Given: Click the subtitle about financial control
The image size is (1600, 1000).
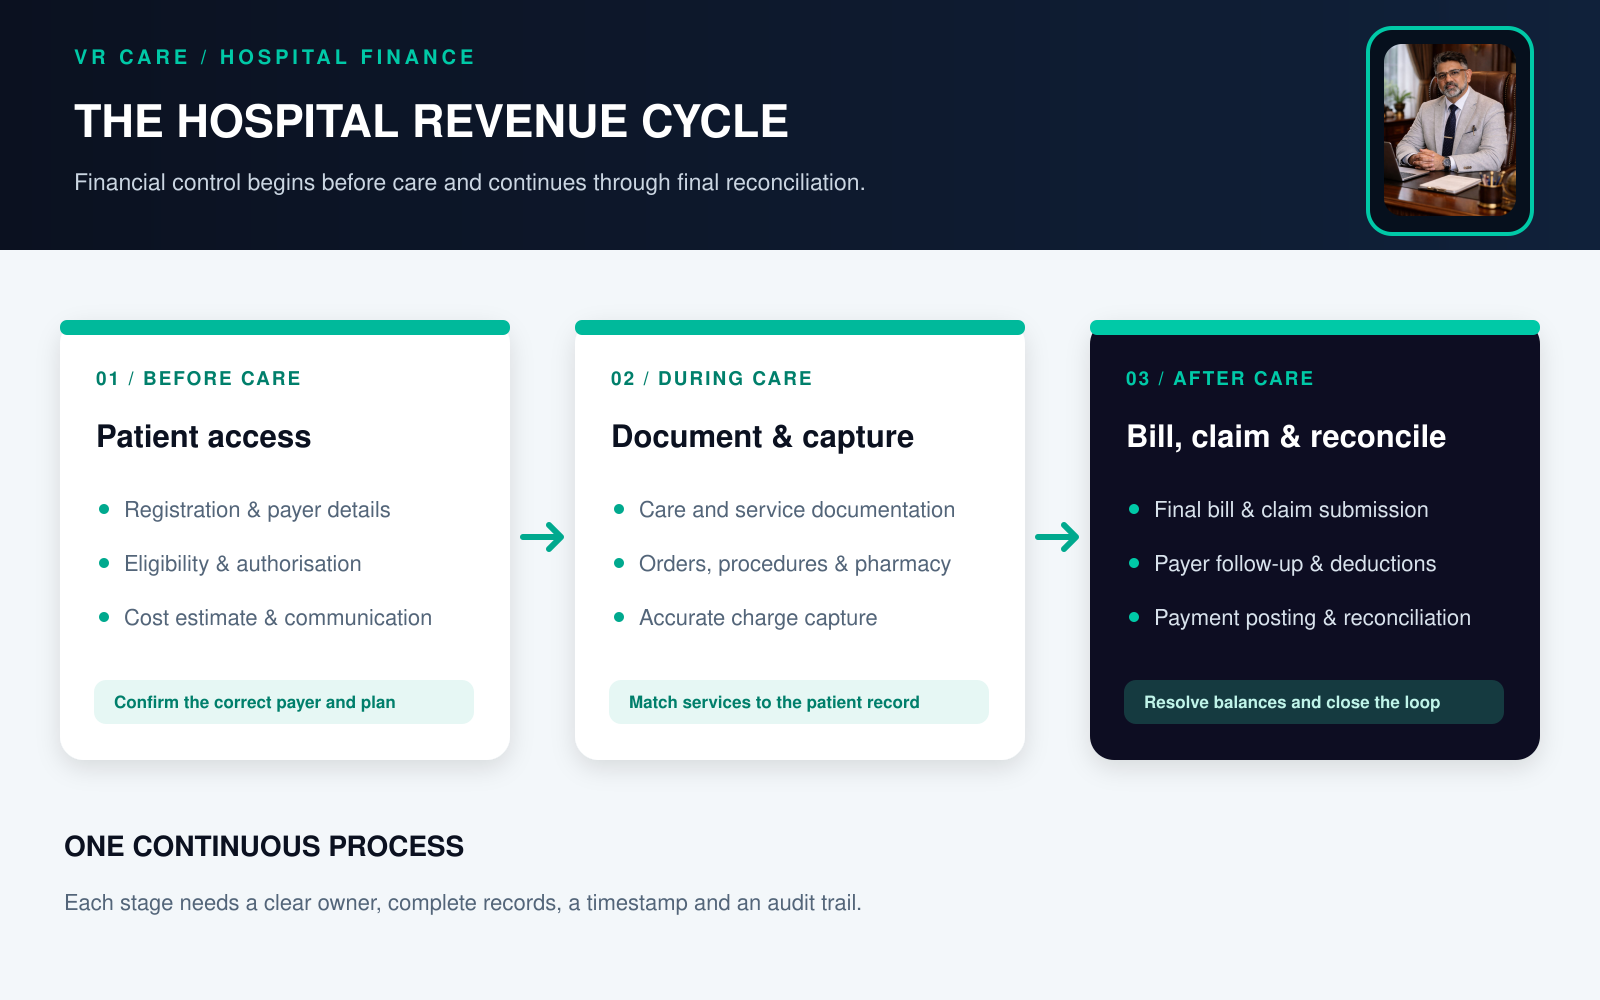Looking at the screenshot, I should pyautogui.click(x=470, y=183).
